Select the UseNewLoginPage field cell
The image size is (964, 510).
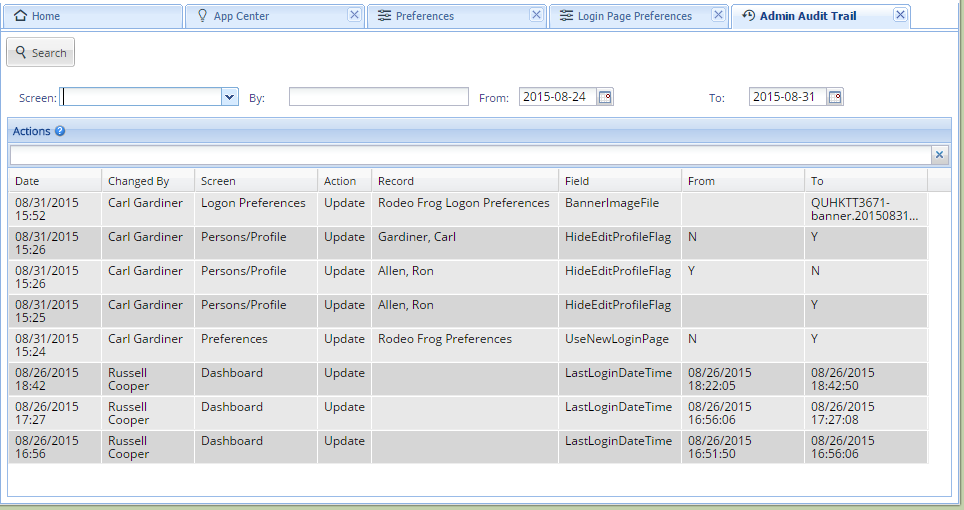click(620, 345)
